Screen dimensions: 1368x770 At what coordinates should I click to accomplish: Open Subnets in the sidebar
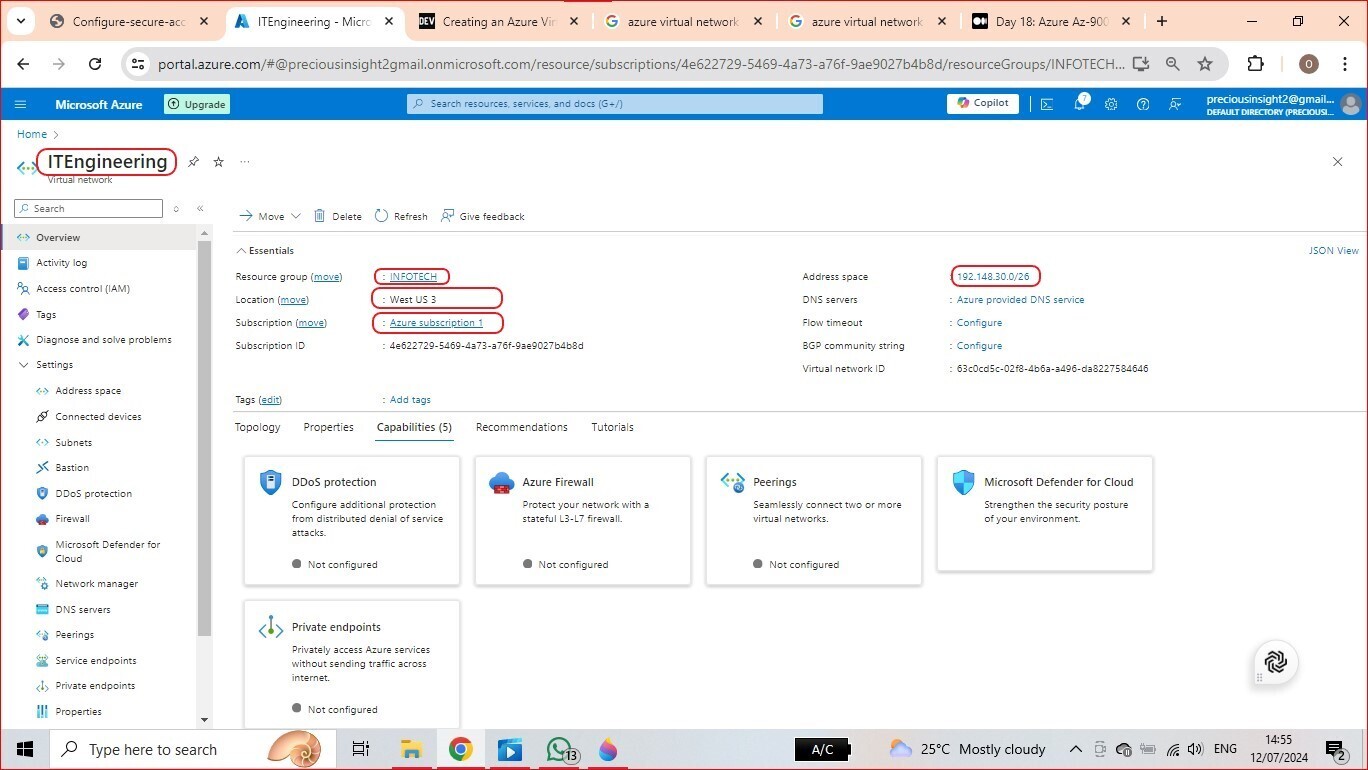[74, 443]
